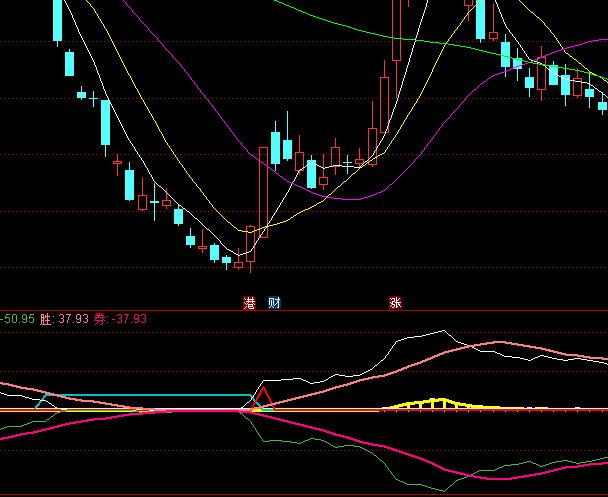Select the long cyan candle below the white cross
608x497 pixels.
point(105,122)
